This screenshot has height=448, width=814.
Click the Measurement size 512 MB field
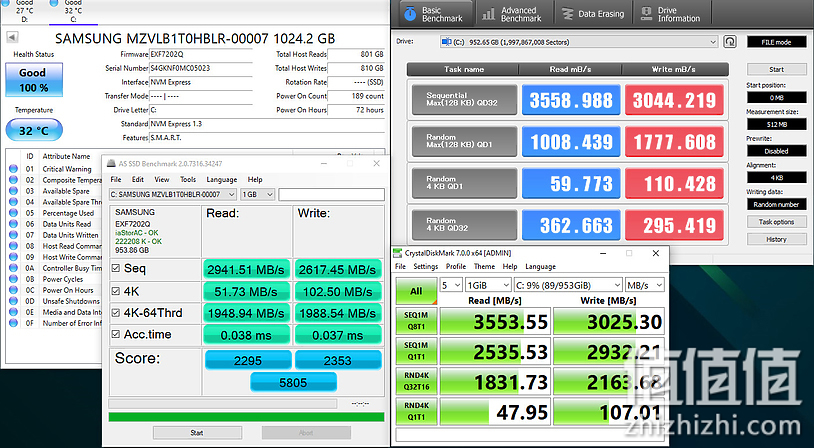click(x=777, y=124)
